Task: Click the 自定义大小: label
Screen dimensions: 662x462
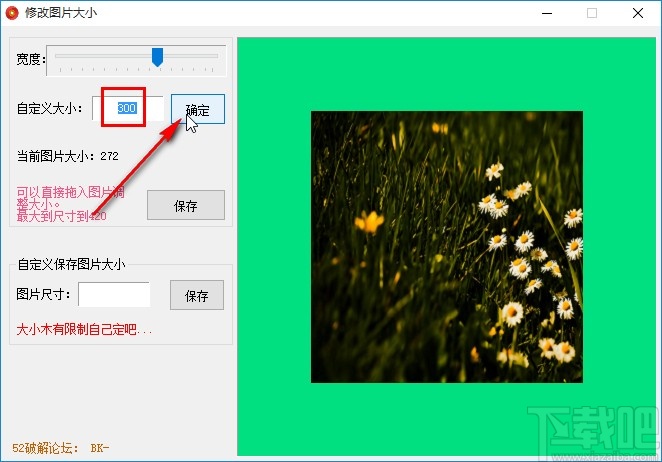Action: click(49, 109)
